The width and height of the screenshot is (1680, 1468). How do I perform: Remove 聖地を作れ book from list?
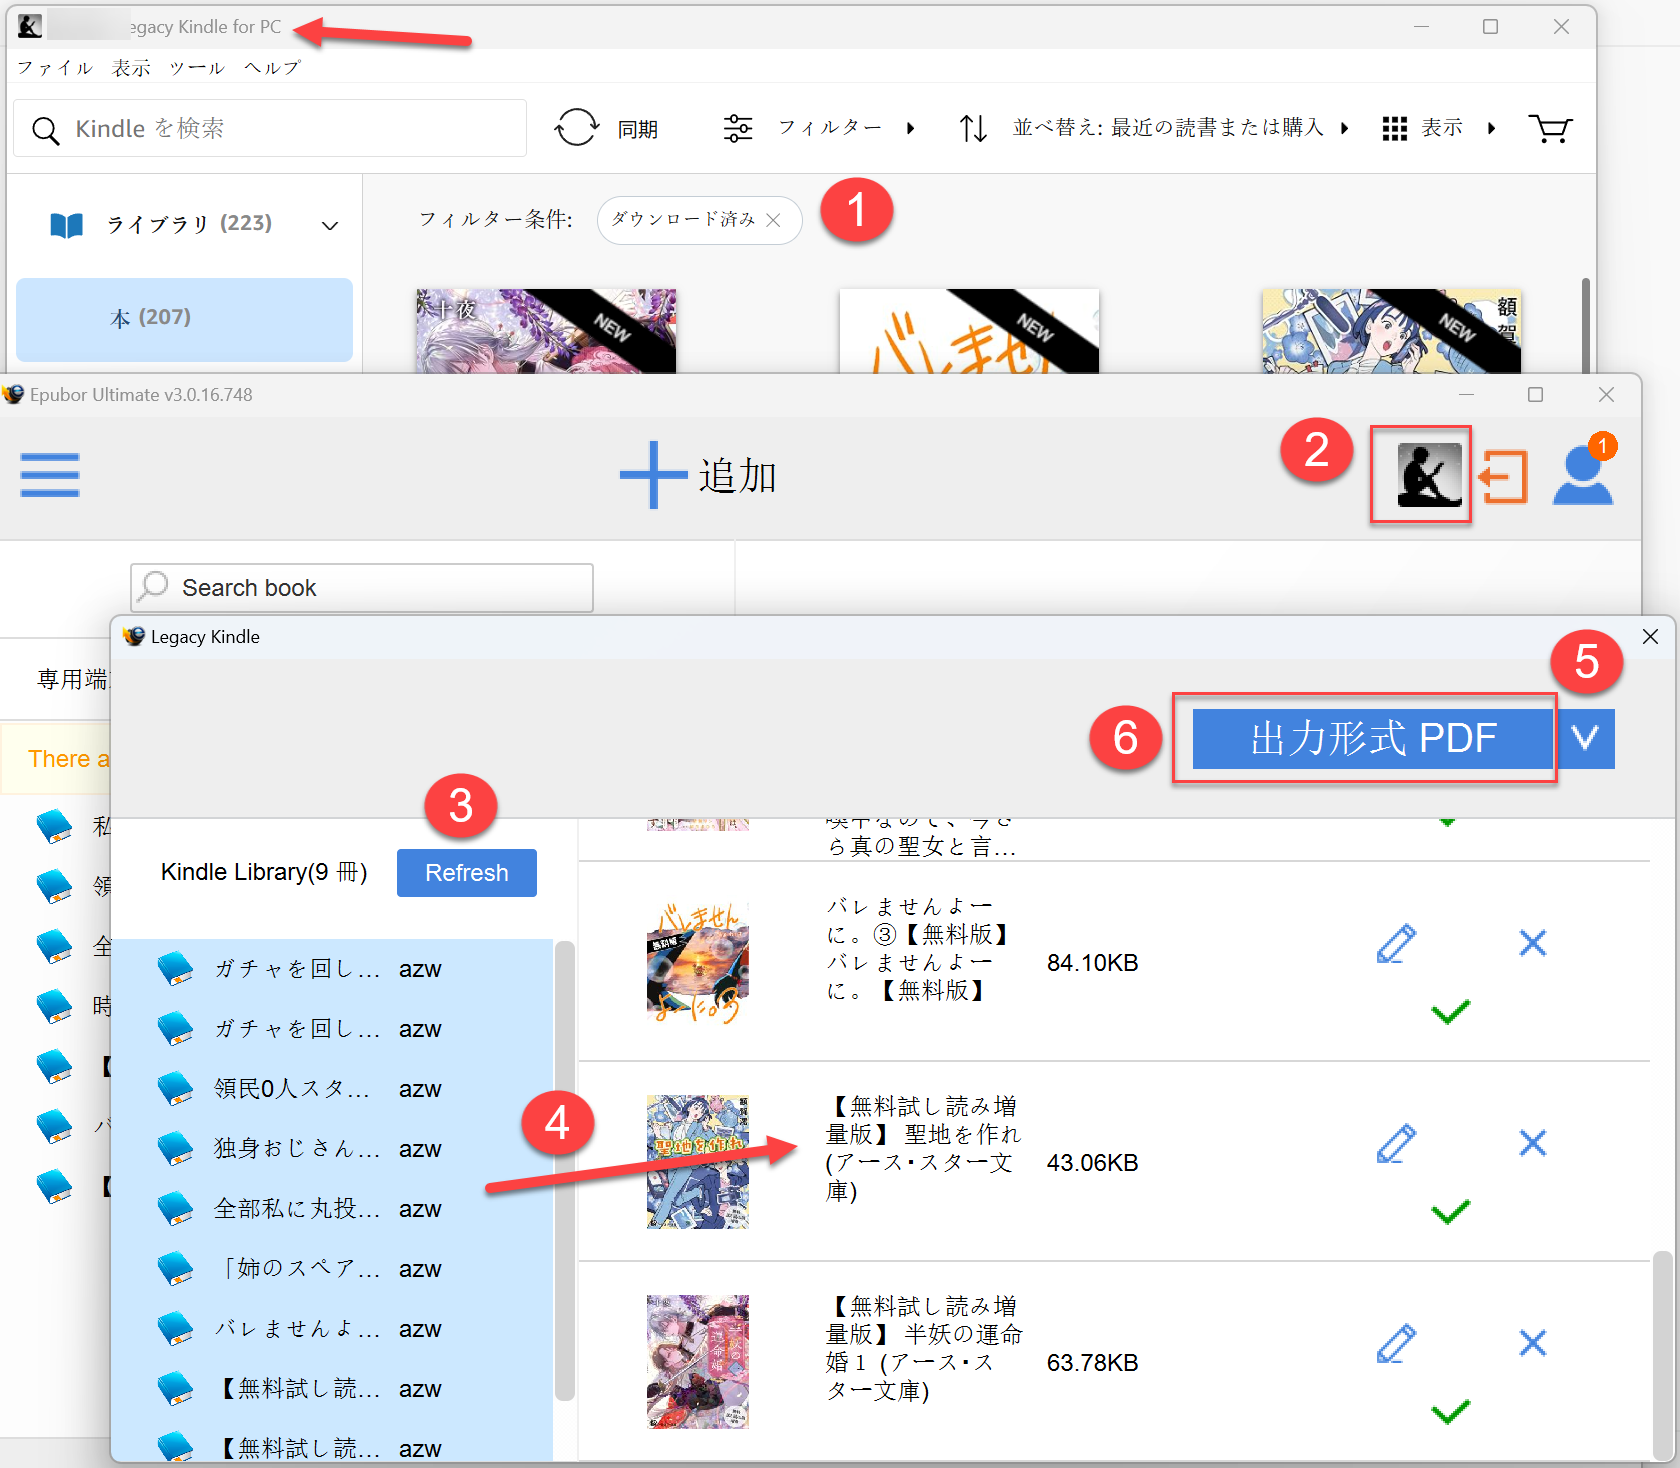[x=1532, y=1143]
